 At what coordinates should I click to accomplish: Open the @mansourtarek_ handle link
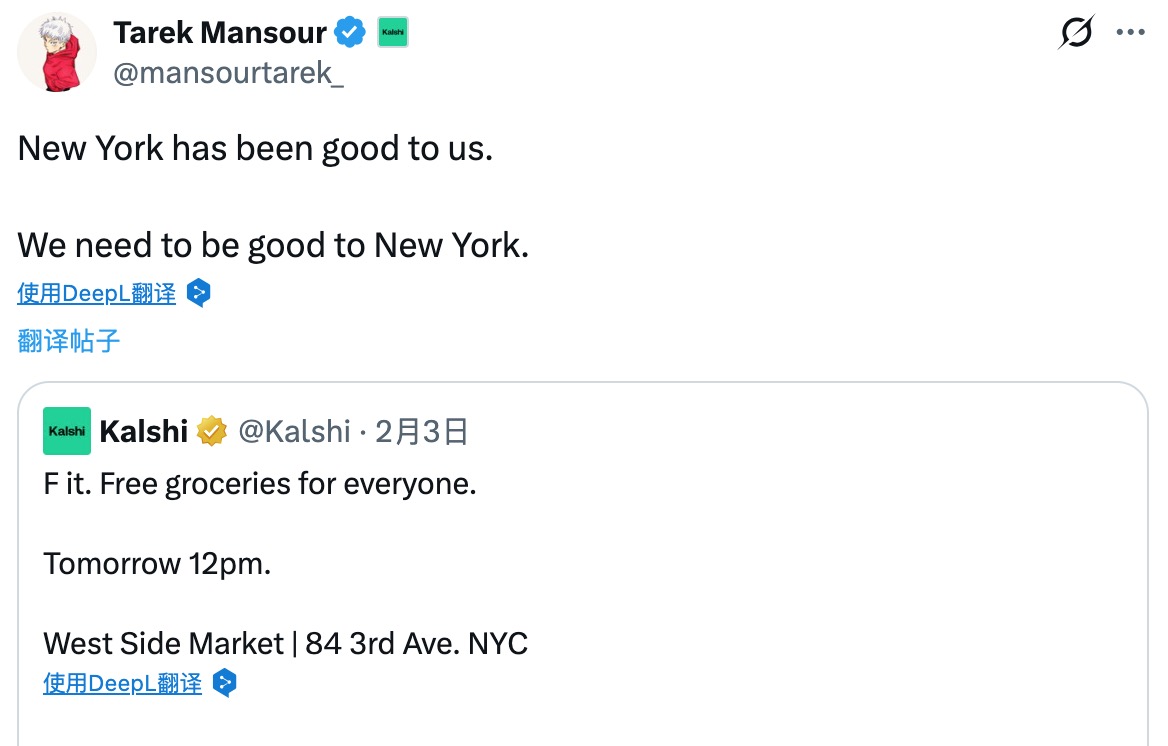point(228,74)
